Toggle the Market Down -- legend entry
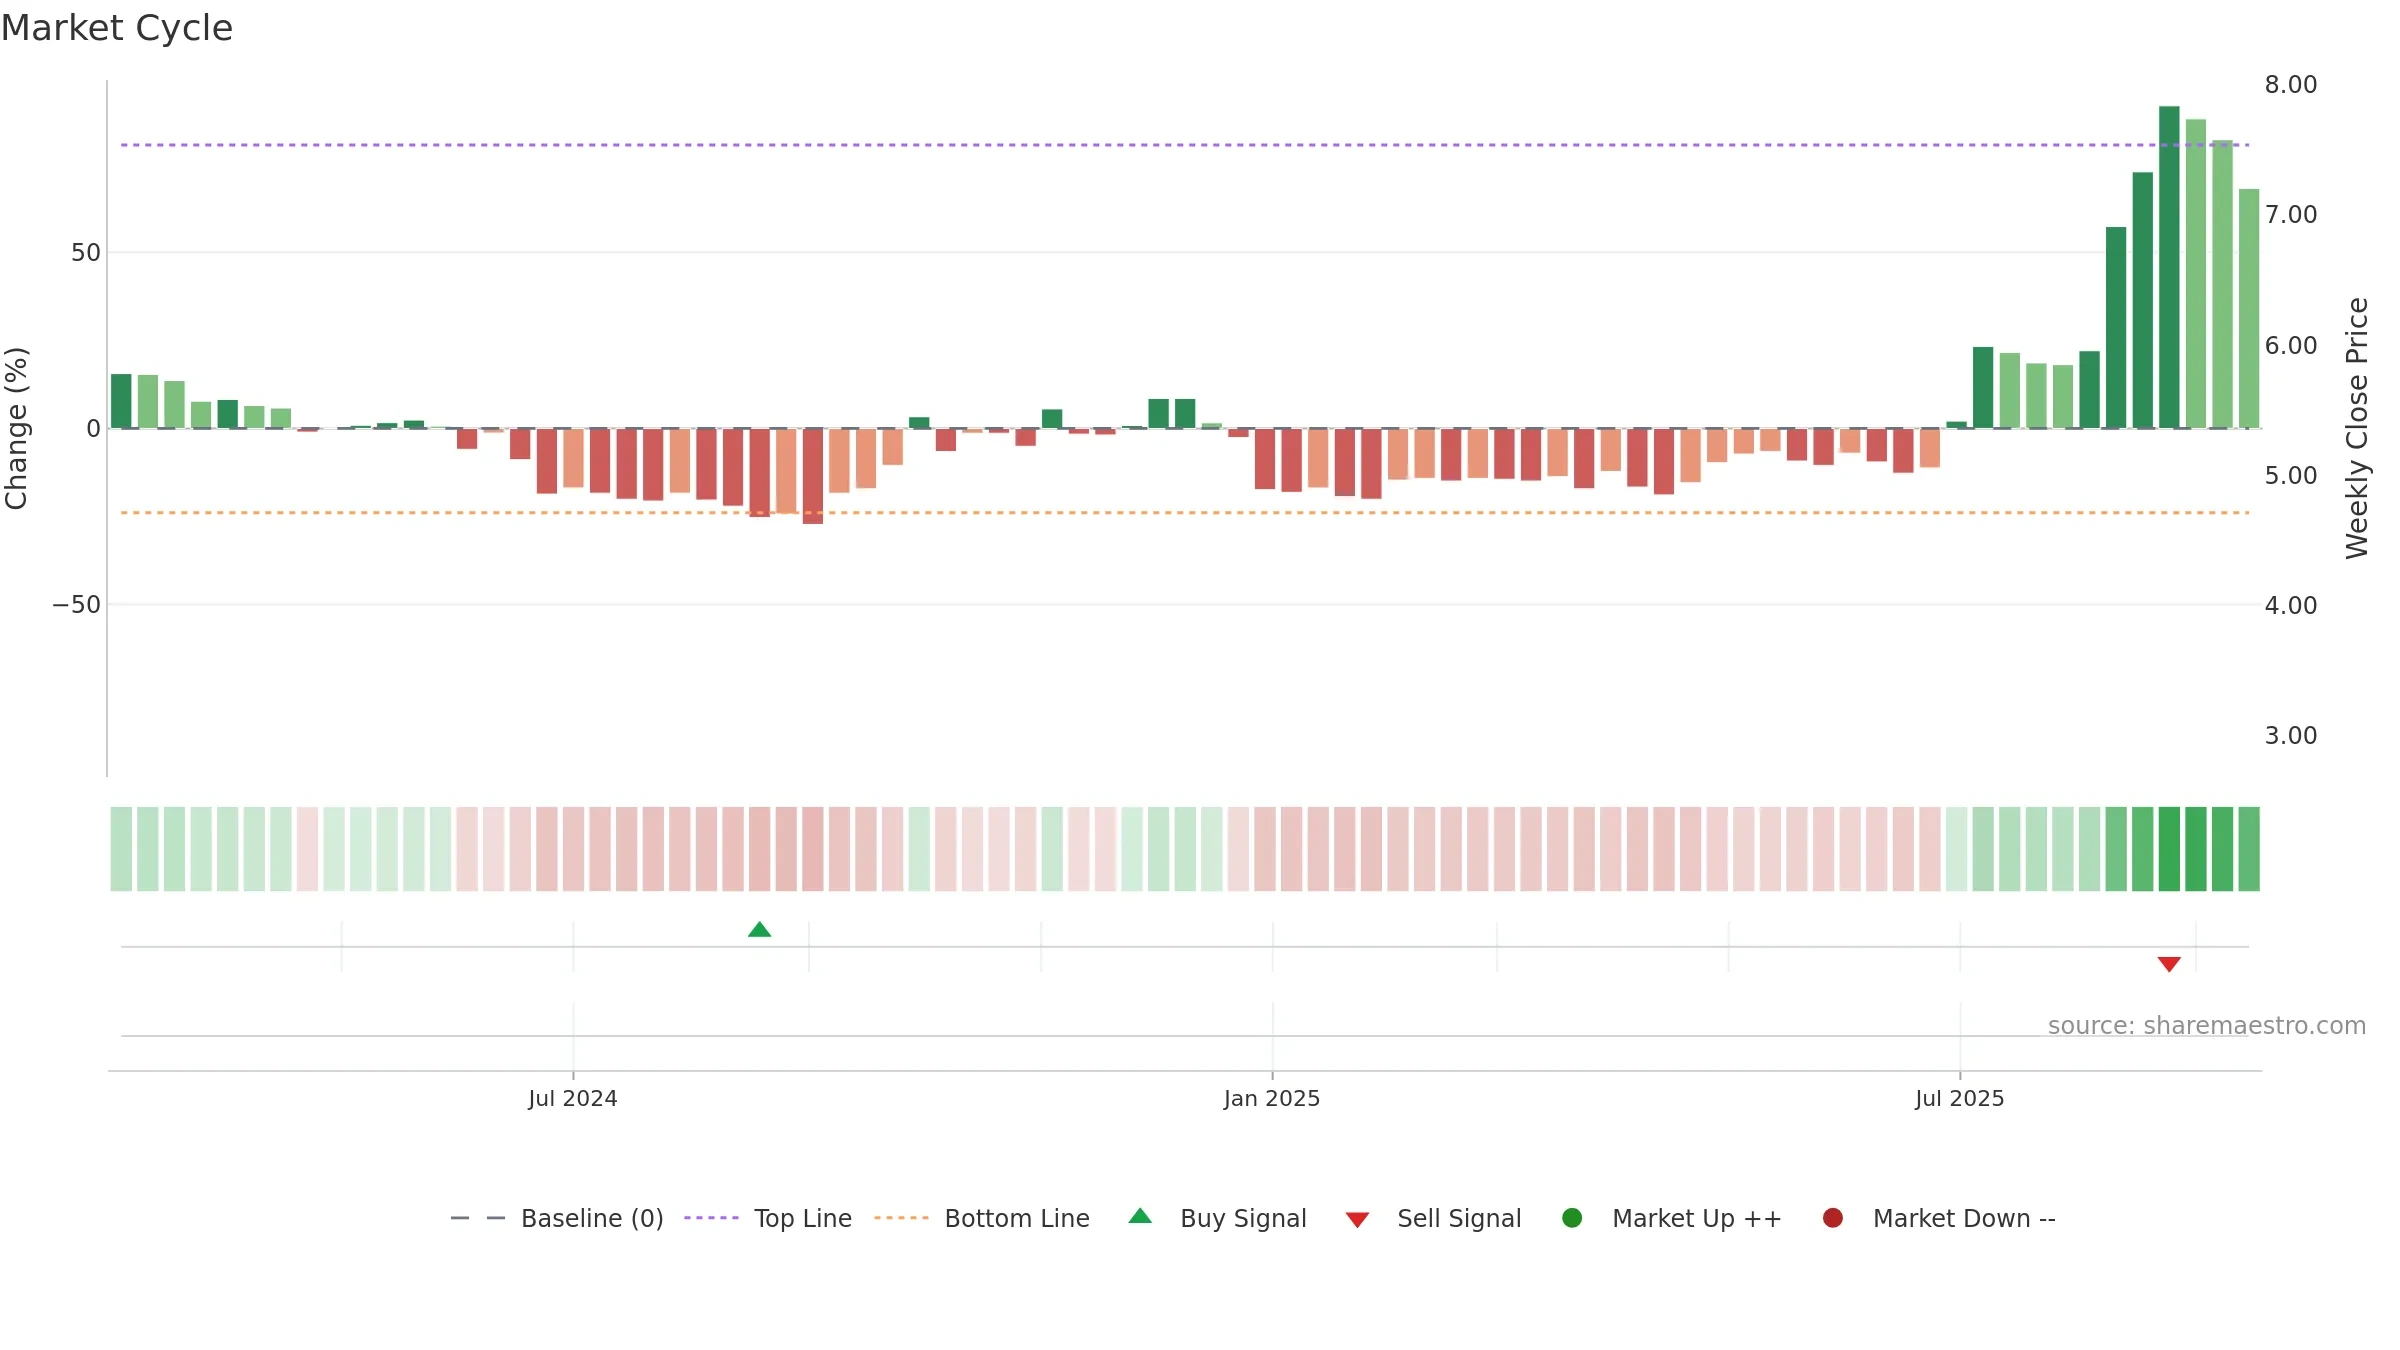The image size is (2400, 1350). (1939, 1218)
